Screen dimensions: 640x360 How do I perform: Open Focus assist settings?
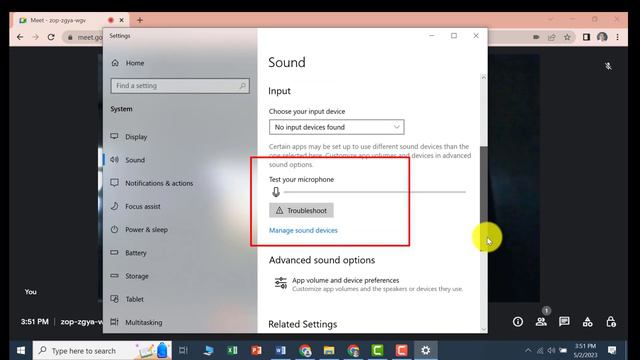136,207
